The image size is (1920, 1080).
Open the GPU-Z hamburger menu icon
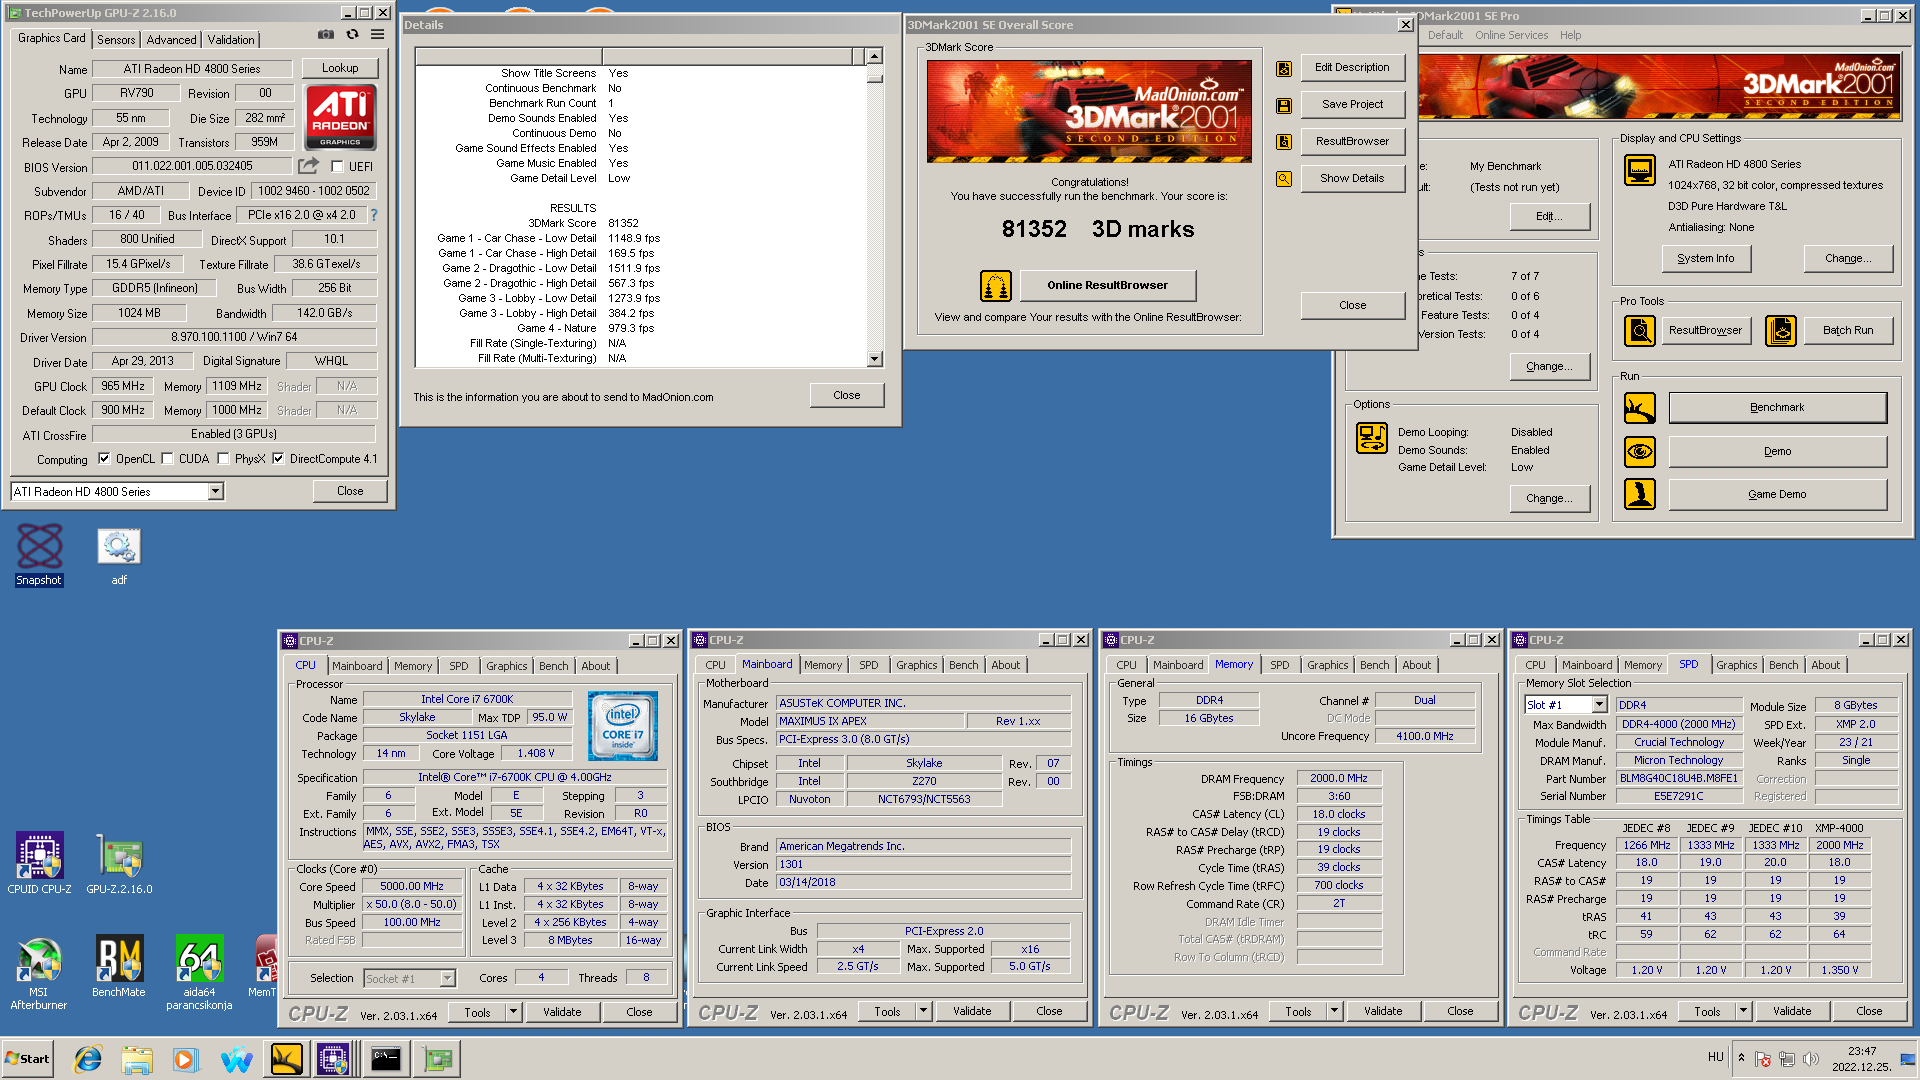coord(377,34)
